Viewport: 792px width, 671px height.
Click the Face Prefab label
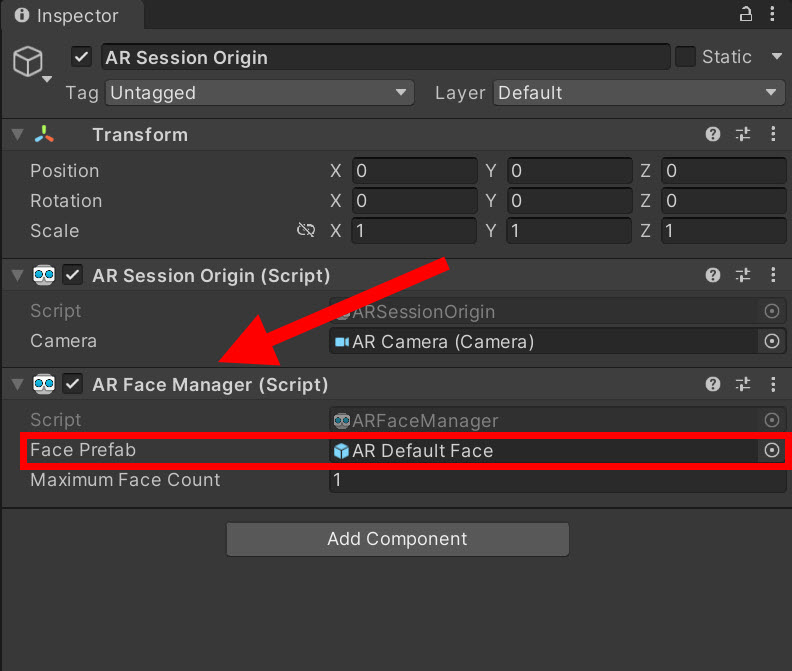tap(83, 450)
